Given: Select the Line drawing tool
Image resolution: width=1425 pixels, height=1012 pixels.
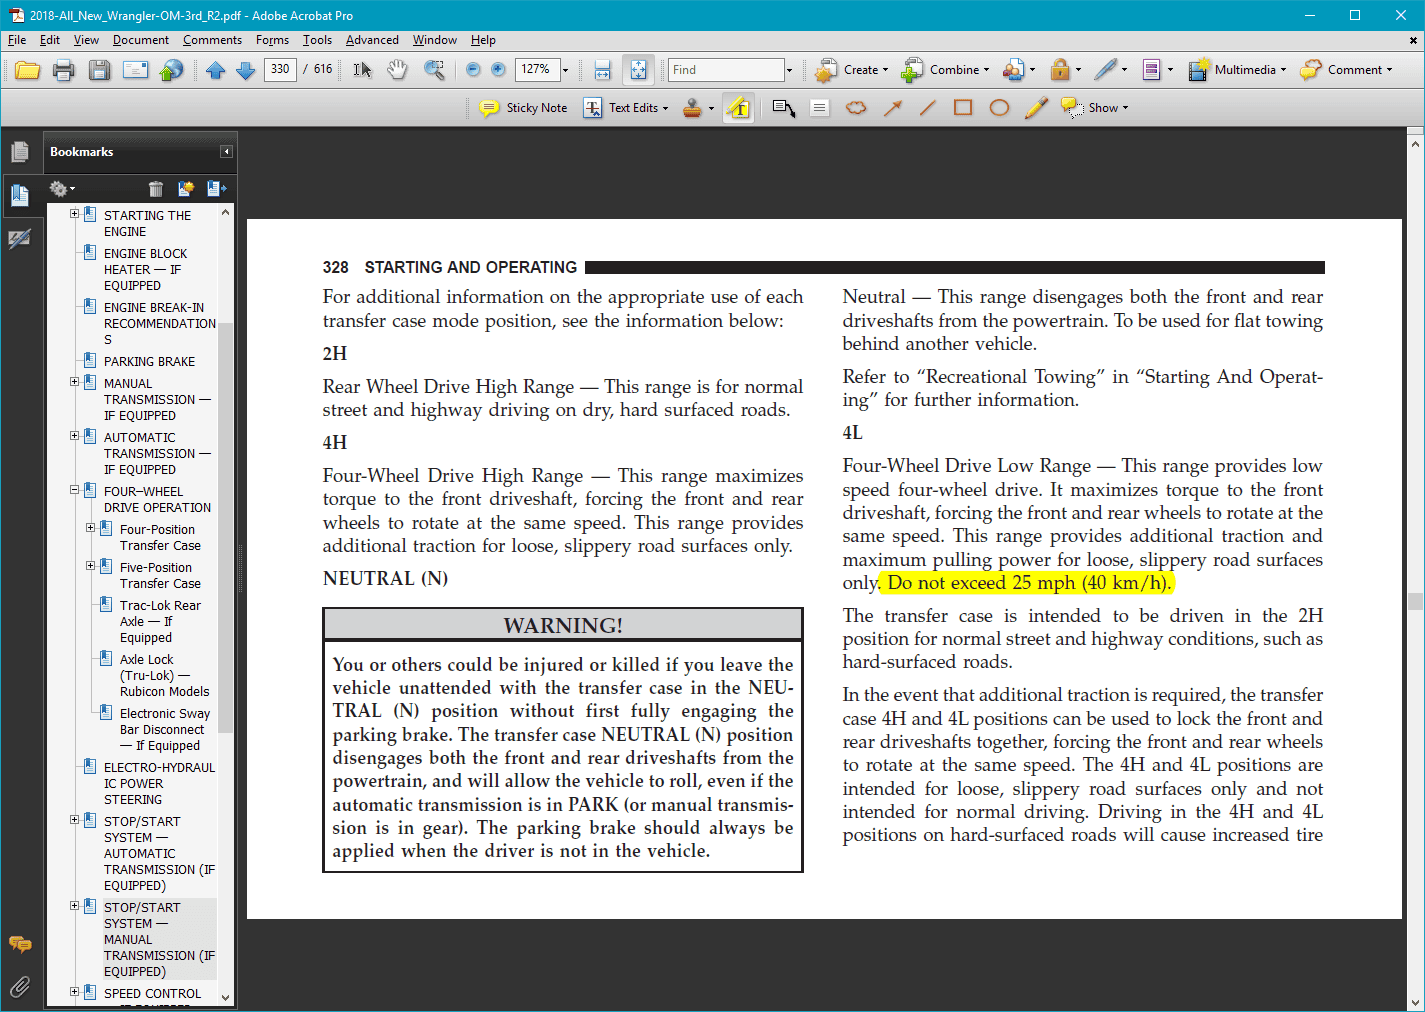Looking at the screenshot, I should point(928,108).
